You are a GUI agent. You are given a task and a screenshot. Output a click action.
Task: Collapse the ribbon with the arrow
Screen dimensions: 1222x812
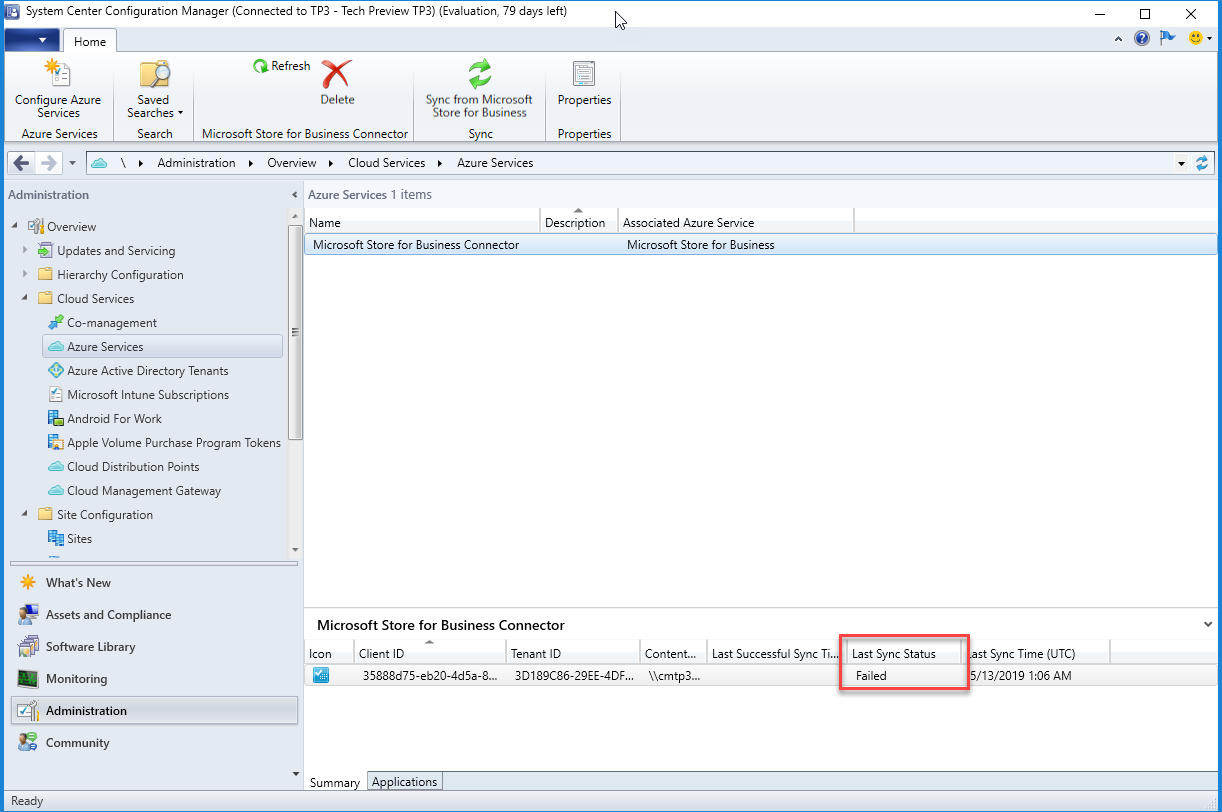1119,39
